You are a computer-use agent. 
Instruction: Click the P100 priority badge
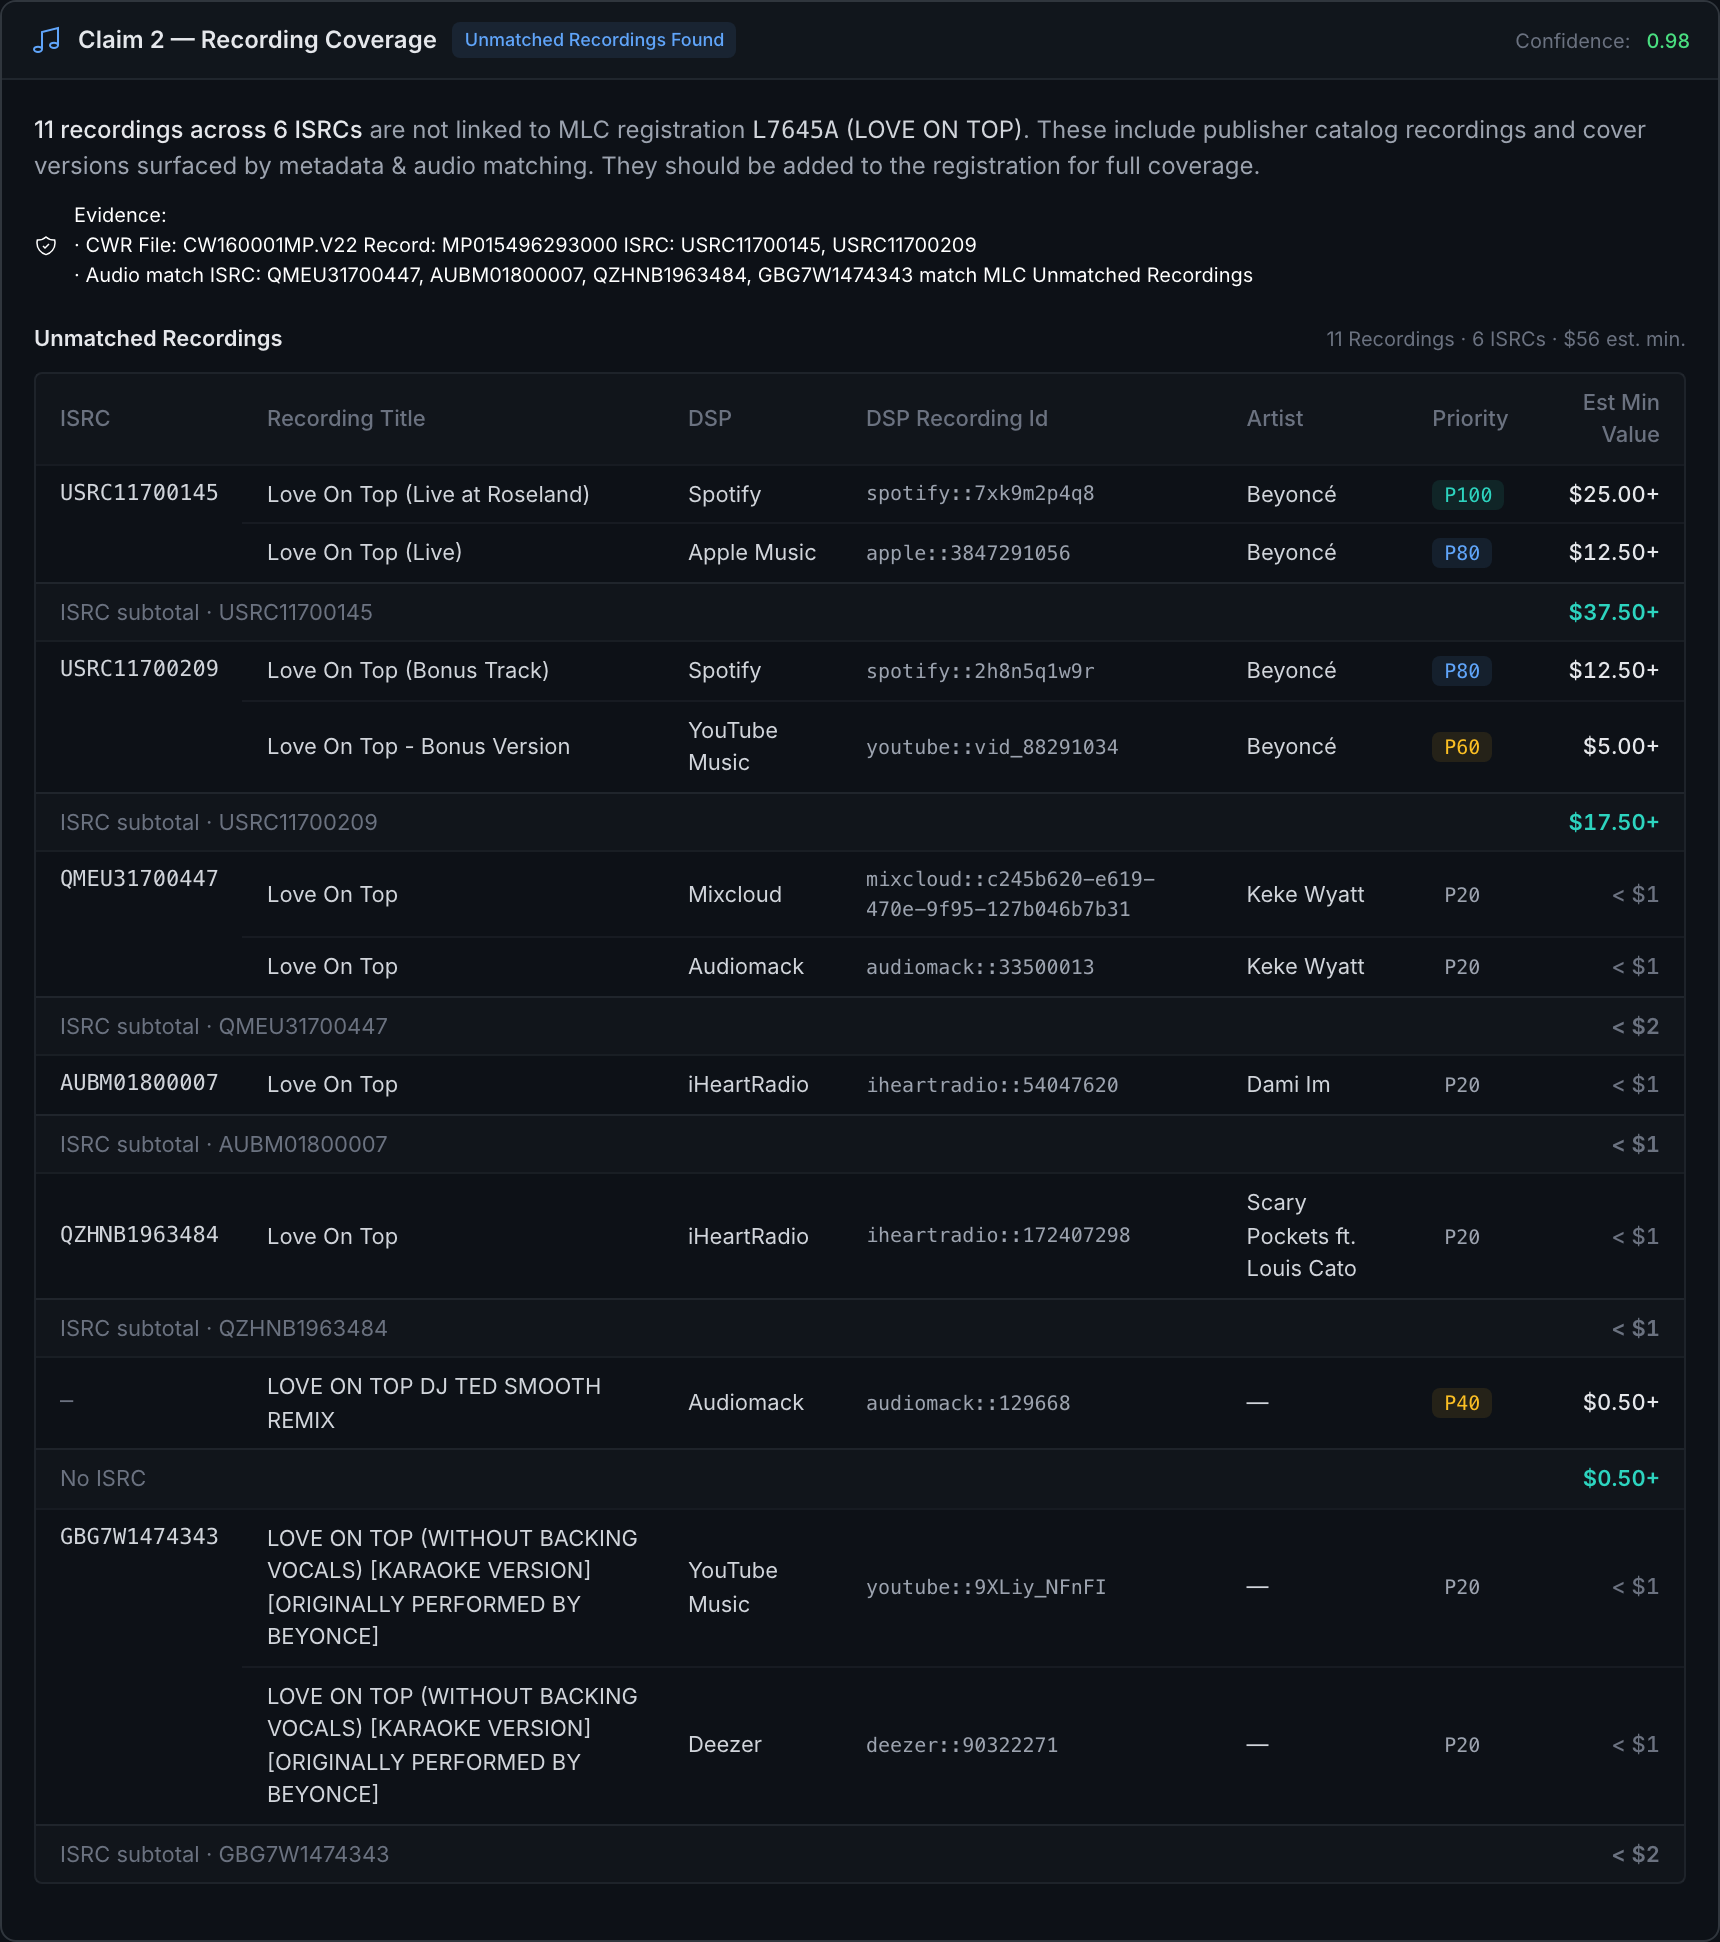pos(1467,495)
